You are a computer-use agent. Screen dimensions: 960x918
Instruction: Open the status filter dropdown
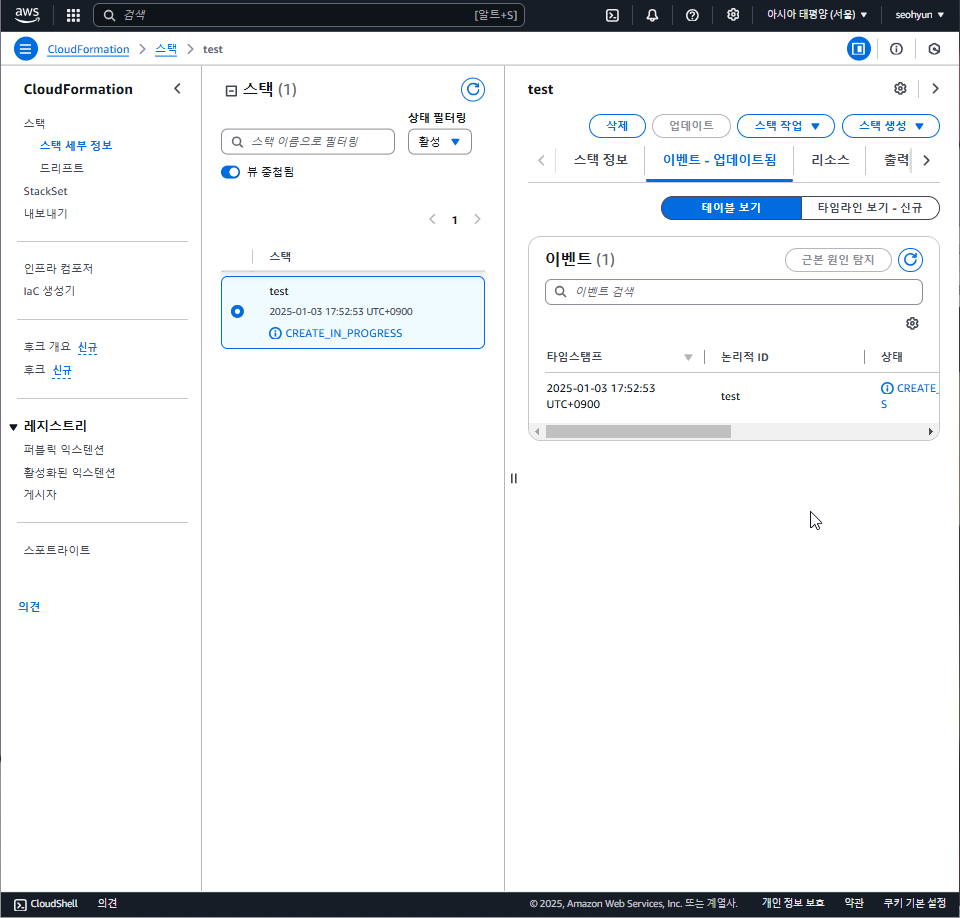coord(440,141)
